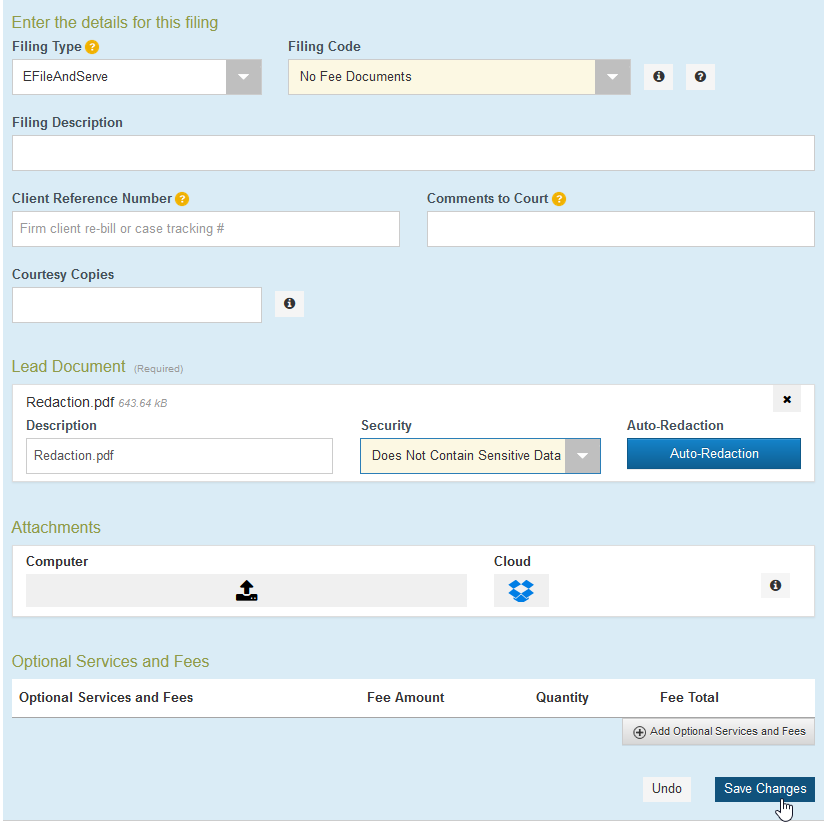837x833 pixels.
Task: Click the Filing Type help question icon
Action: [x=92, y=47]
